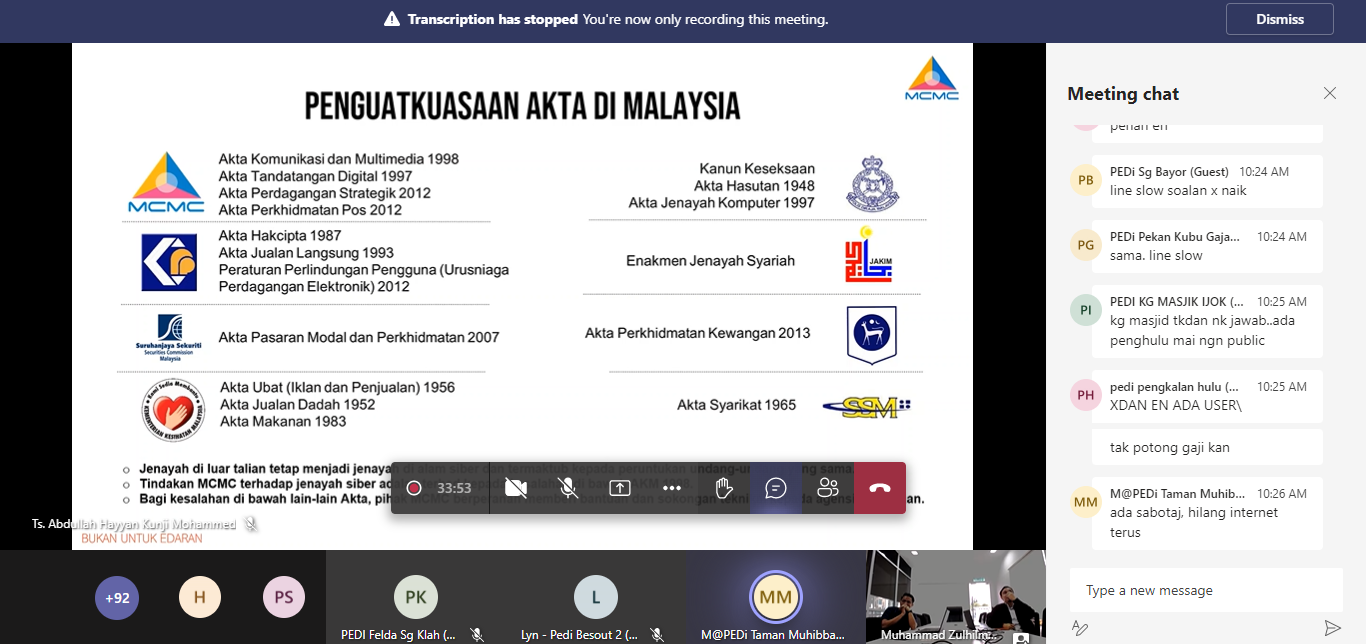Click the MCMC logo at slide top corner

tap(931, 79)
